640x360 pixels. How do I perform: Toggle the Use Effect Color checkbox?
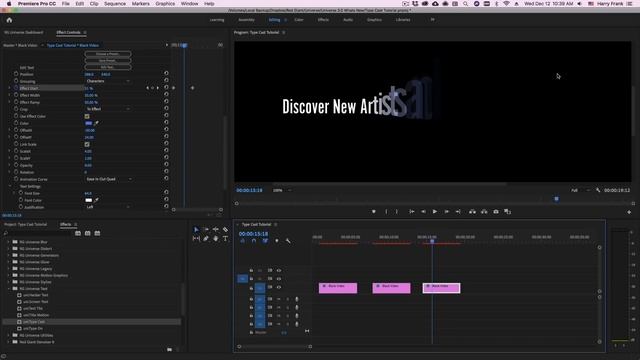pos(87,116)
